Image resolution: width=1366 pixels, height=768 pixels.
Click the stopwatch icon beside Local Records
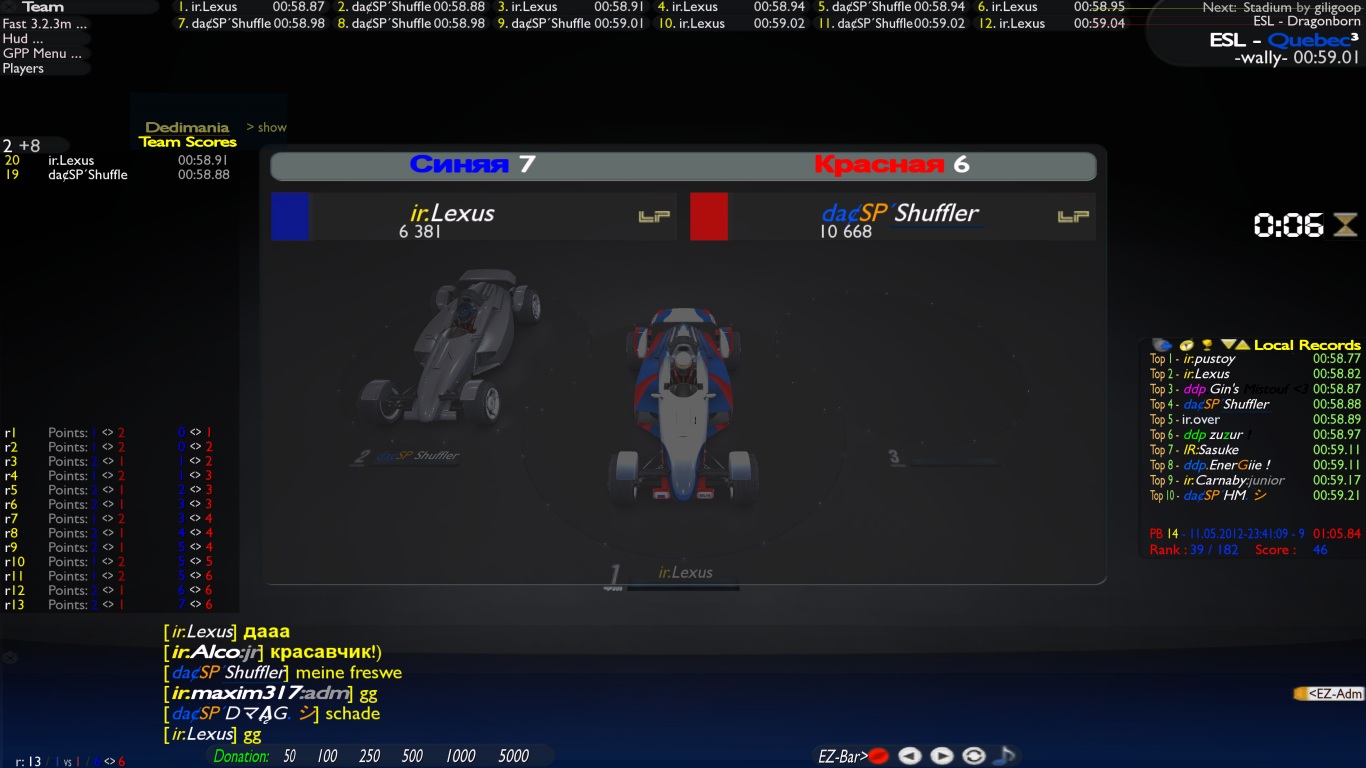point(1187,345)
